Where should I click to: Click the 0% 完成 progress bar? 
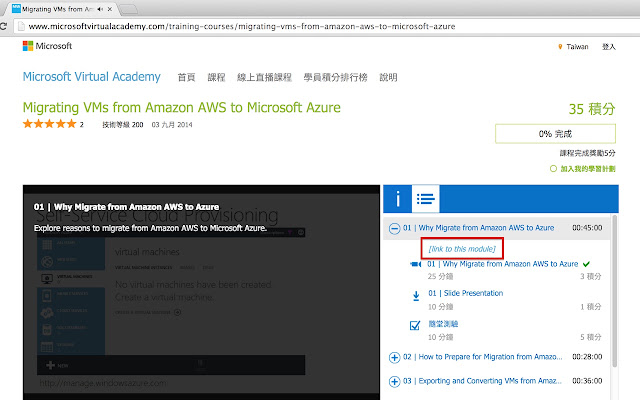[x=555, y=134]
